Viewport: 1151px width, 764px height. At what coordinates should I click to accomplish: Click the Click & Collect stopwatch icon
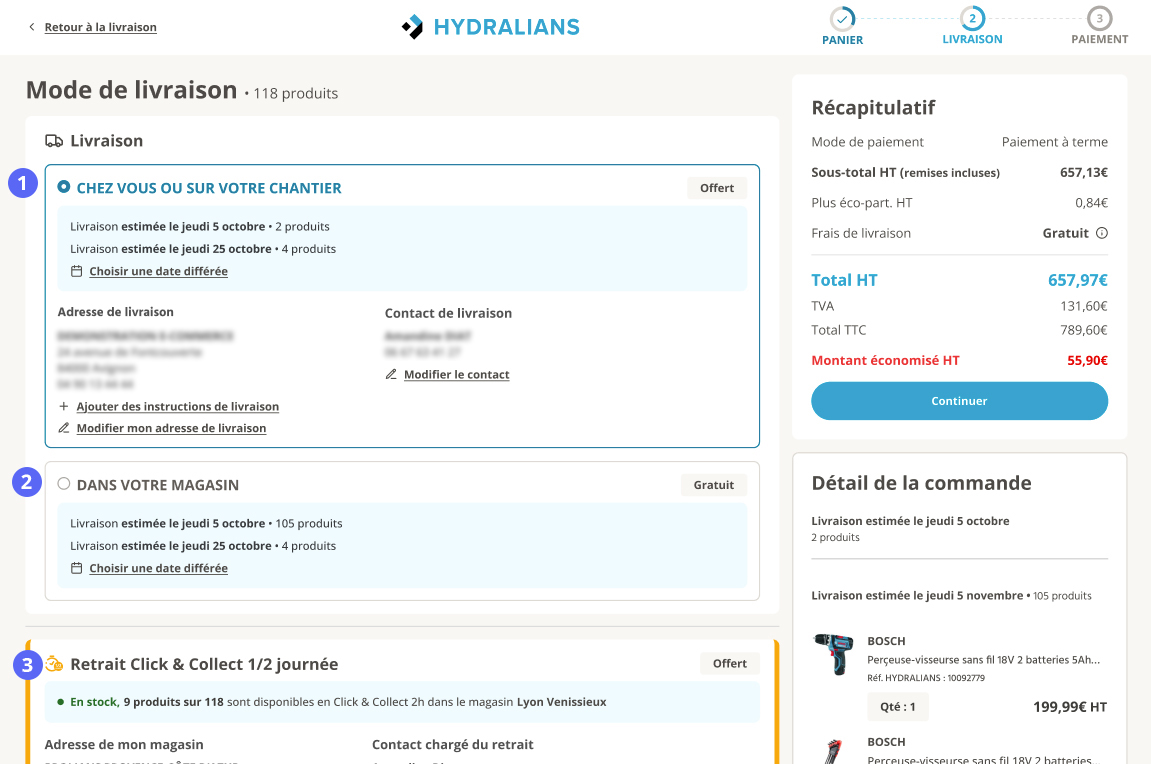pyautogui.click(x=54, y=664)
